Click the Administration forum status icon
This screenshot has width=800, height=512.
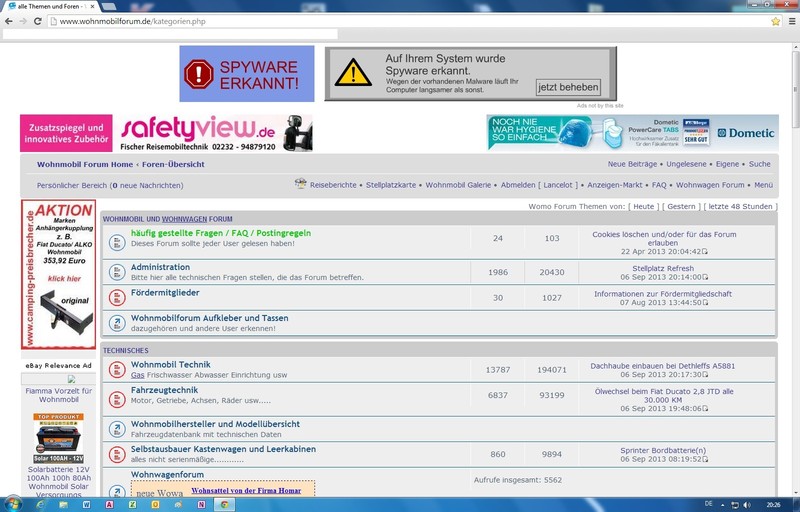point(116,272)
